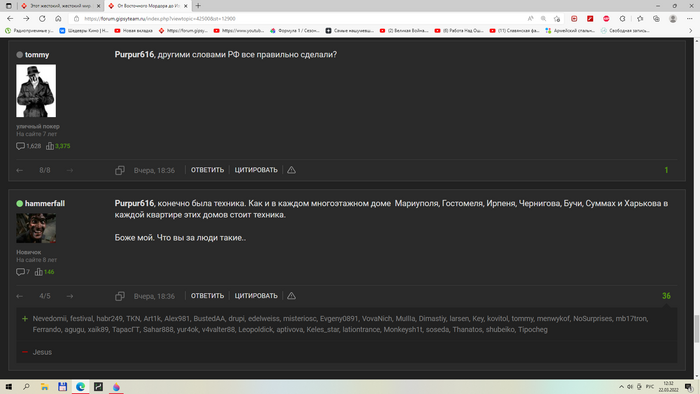700x394 pixels.
Task: Expand the bookmarks overflow chevron
Action: [691, 31]
